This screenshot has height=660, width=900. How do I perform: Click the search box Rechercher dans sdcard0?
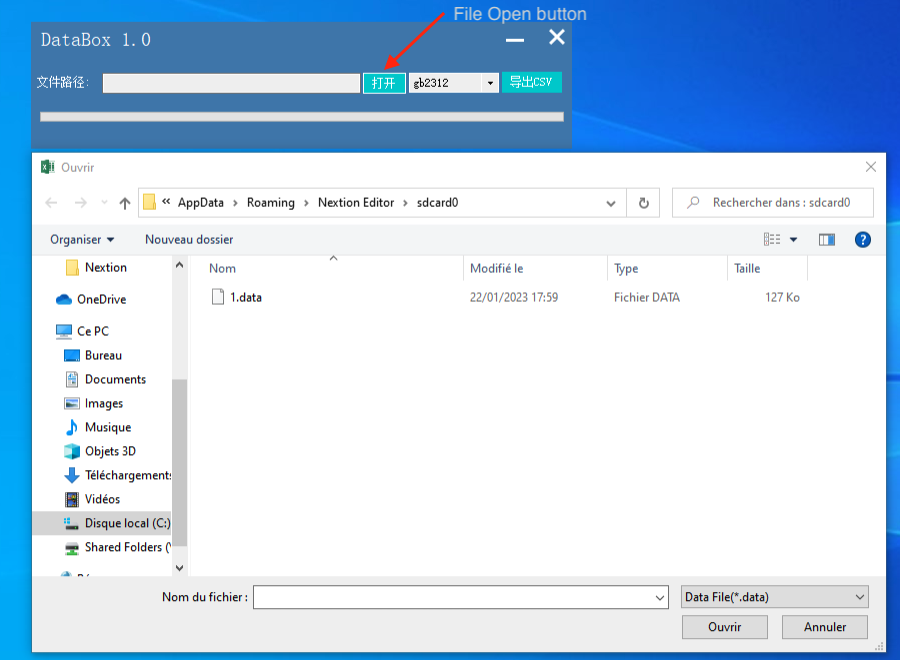point(773,203)
